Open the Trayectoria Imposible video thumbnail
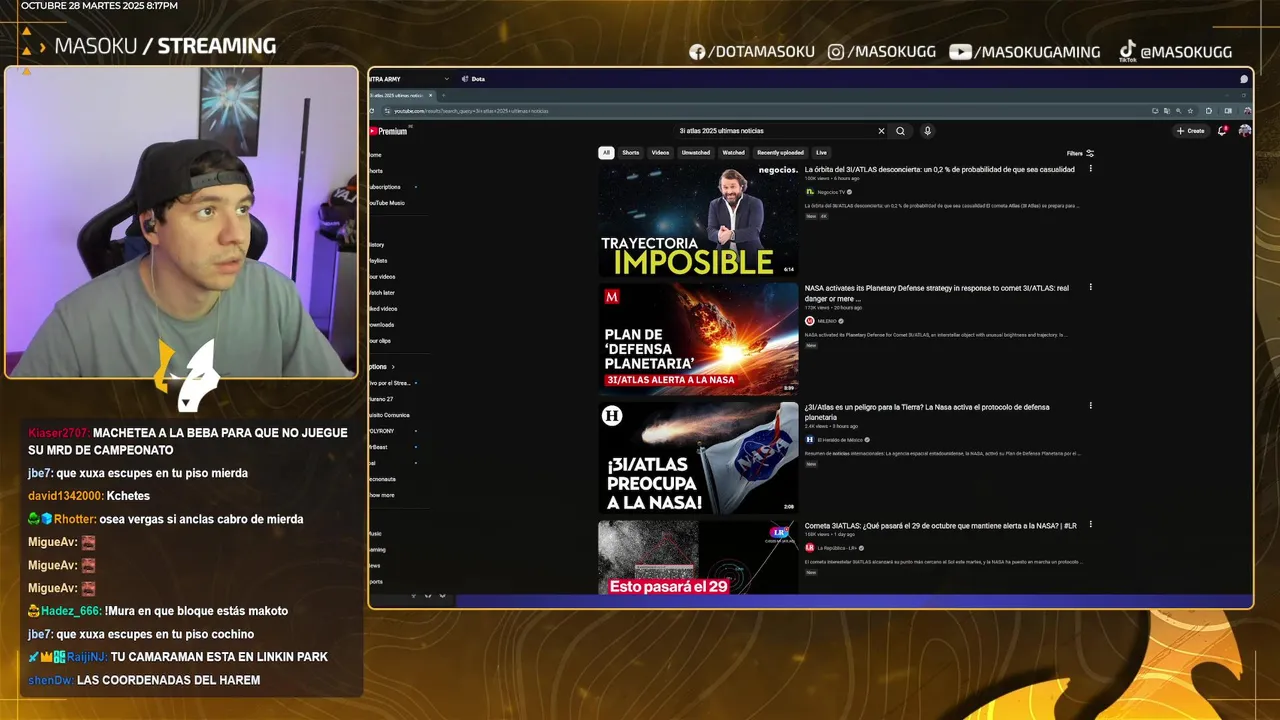 click(x=698, y=220)
